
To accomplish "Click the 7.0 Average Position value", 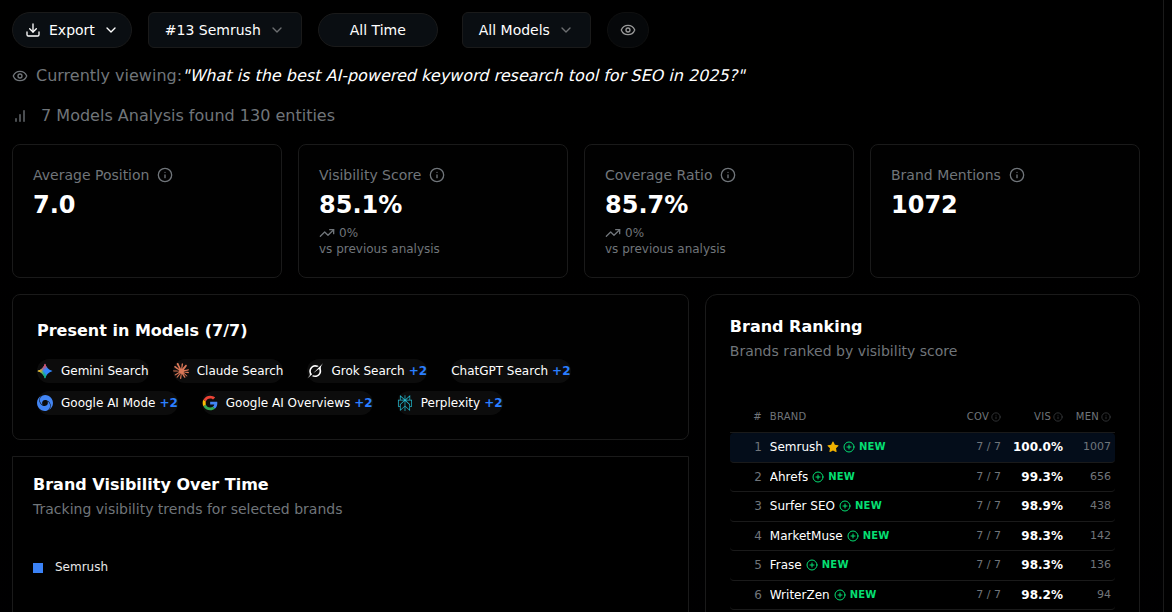I will pyautogui.click(x=55, y=205).
